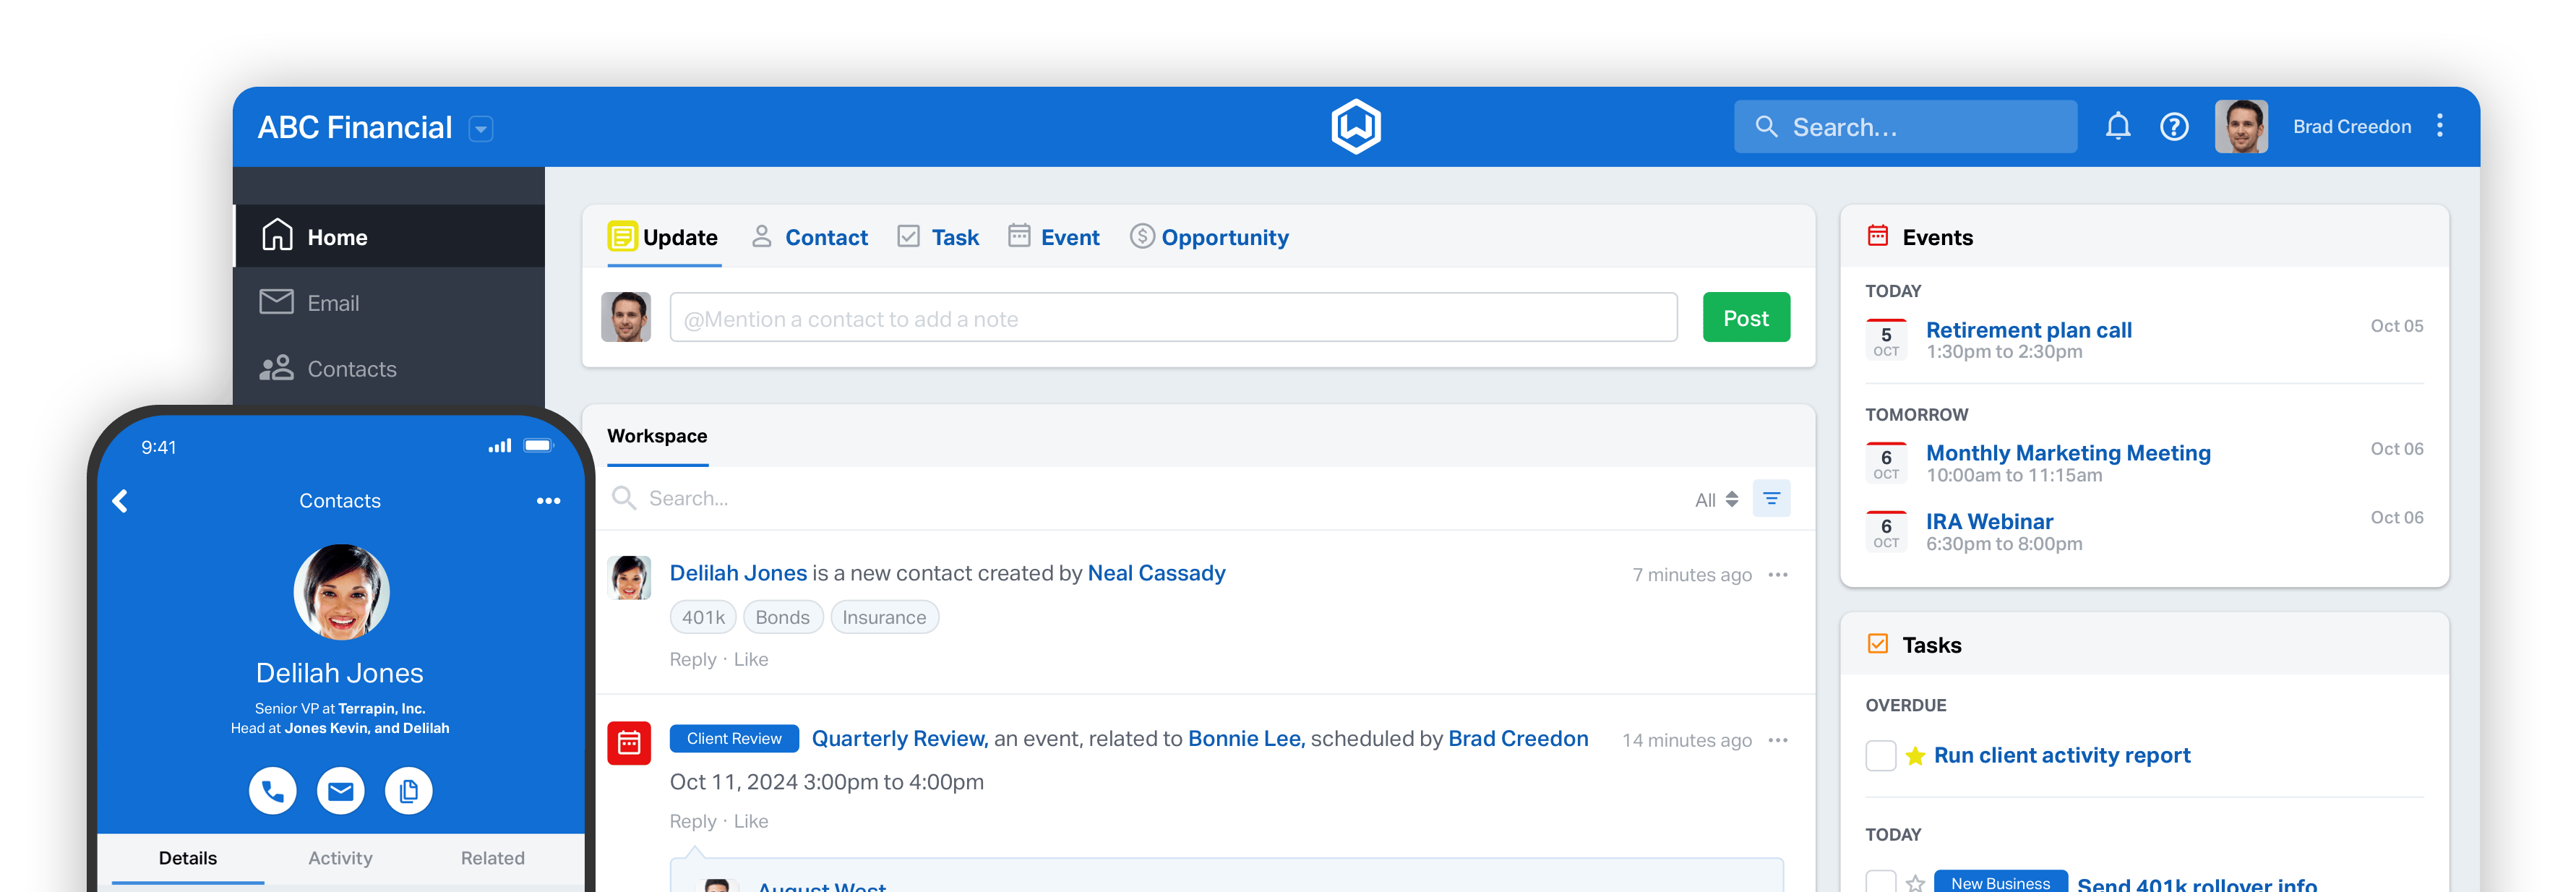Screen dimensions: 2576x892
Task: Open the Neal Cassady link
Action: tap(1156, 574)
